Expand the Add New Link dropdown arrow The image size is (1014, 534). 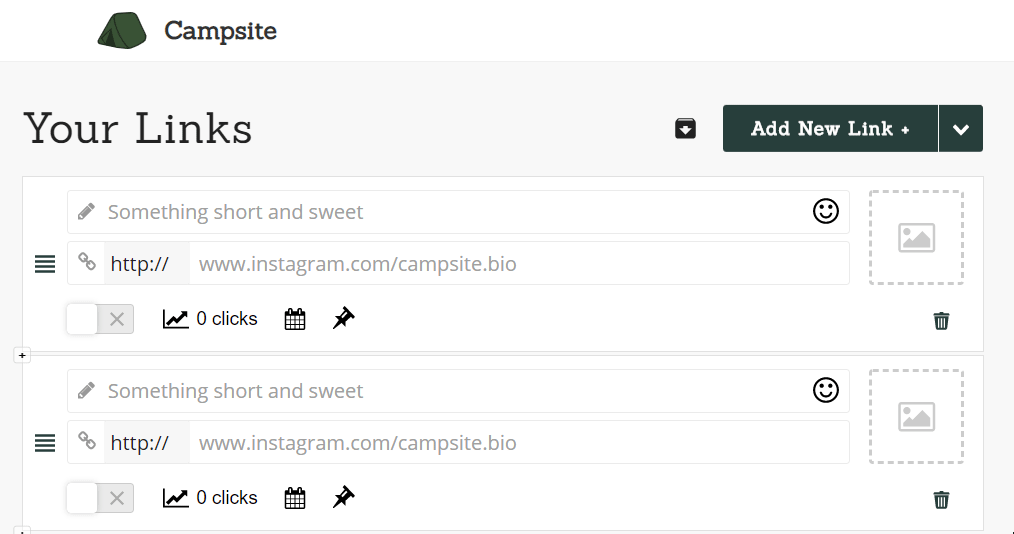click(x=961, y=129)
